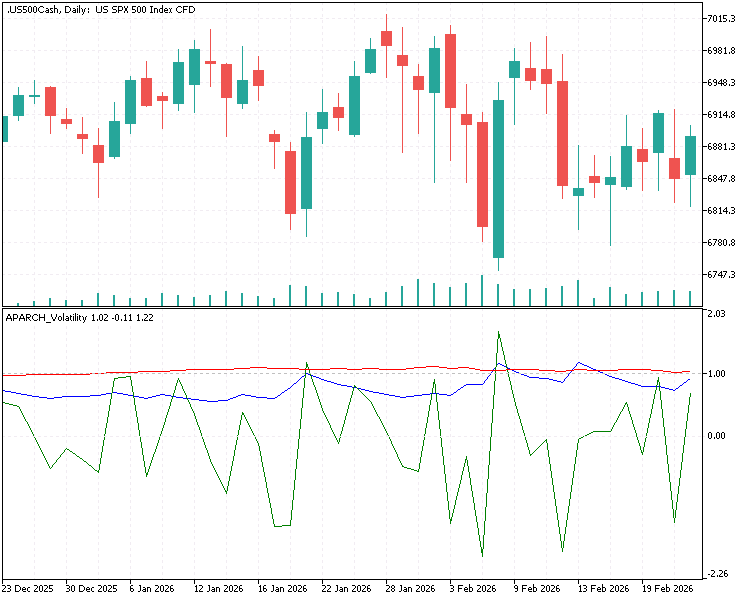Click the 7015.3 price axis label
This screenshot has height=600, width=750.
coord(721,19)
